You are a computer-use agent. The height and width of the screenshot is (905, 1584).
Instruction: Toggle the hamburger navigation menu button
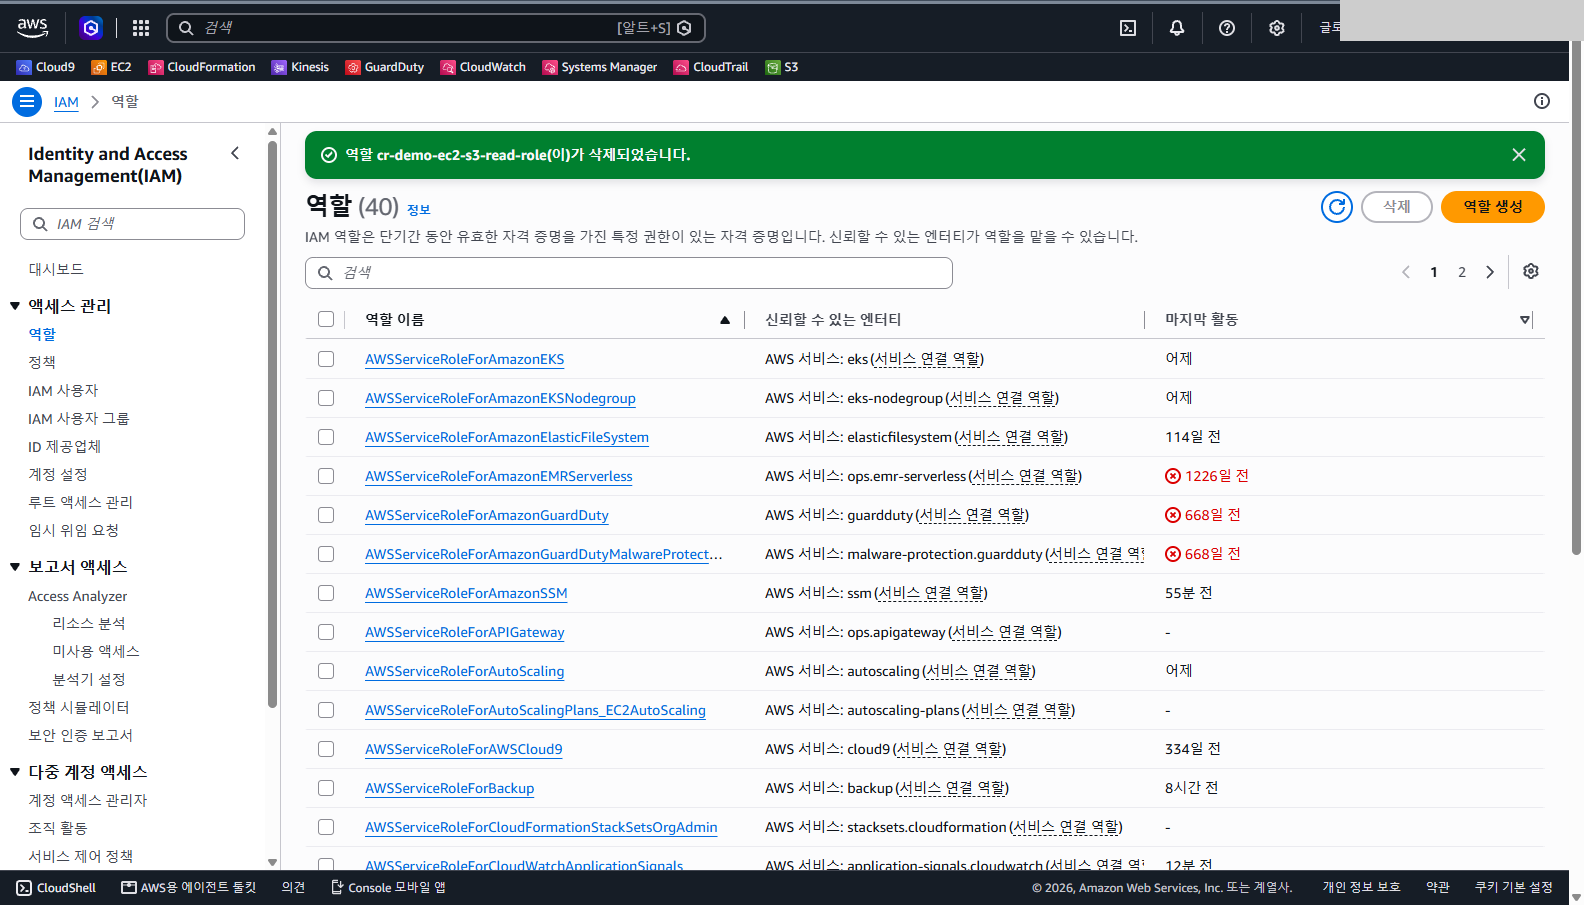pos(27,102)
